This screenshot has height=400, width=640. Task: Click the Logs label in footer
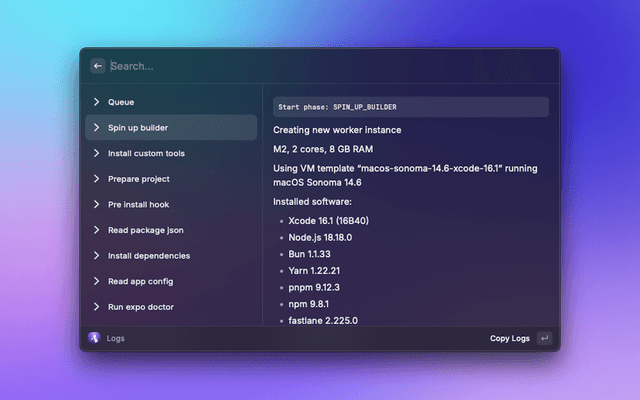point(116,338)
